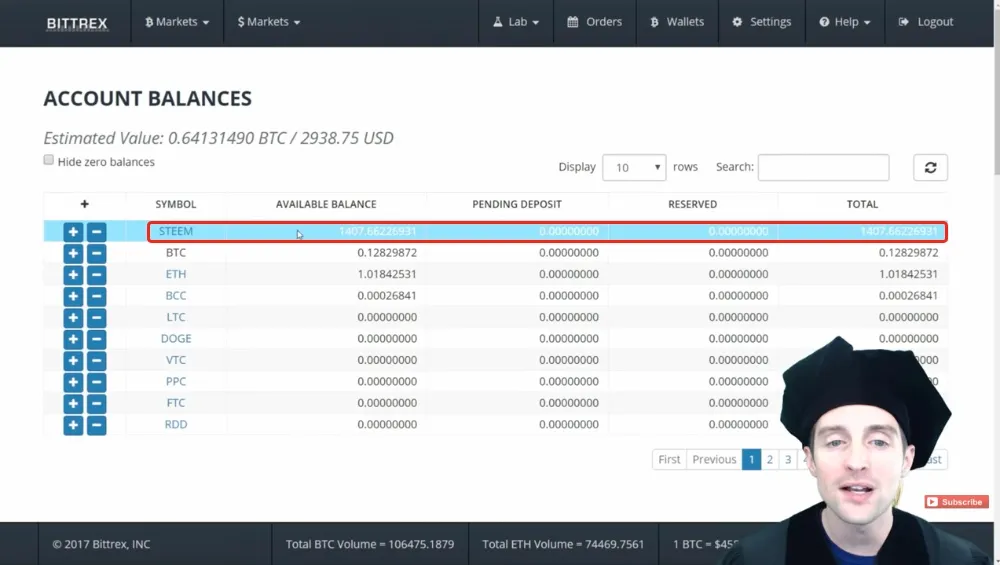Sort by TOTAL column header
Image resolution: width=1000 pixels, height=565 pixels.
coord(862,204)
